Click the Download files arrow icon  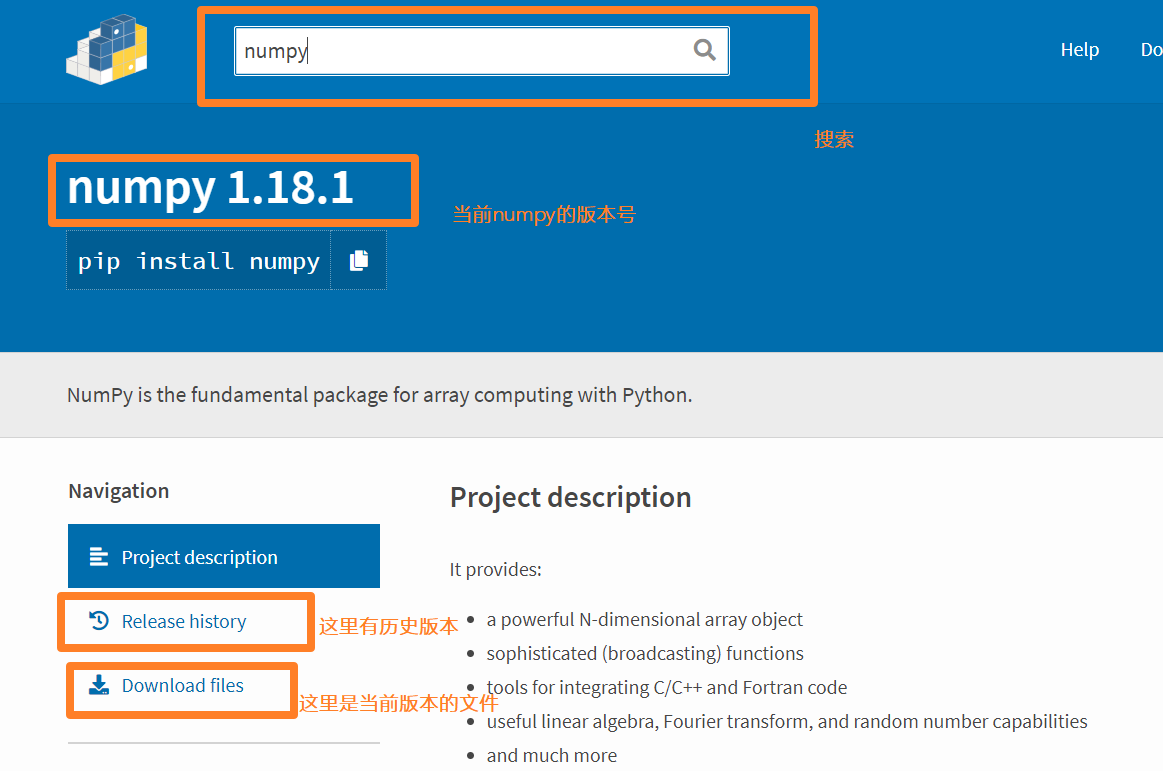(97, 684)
